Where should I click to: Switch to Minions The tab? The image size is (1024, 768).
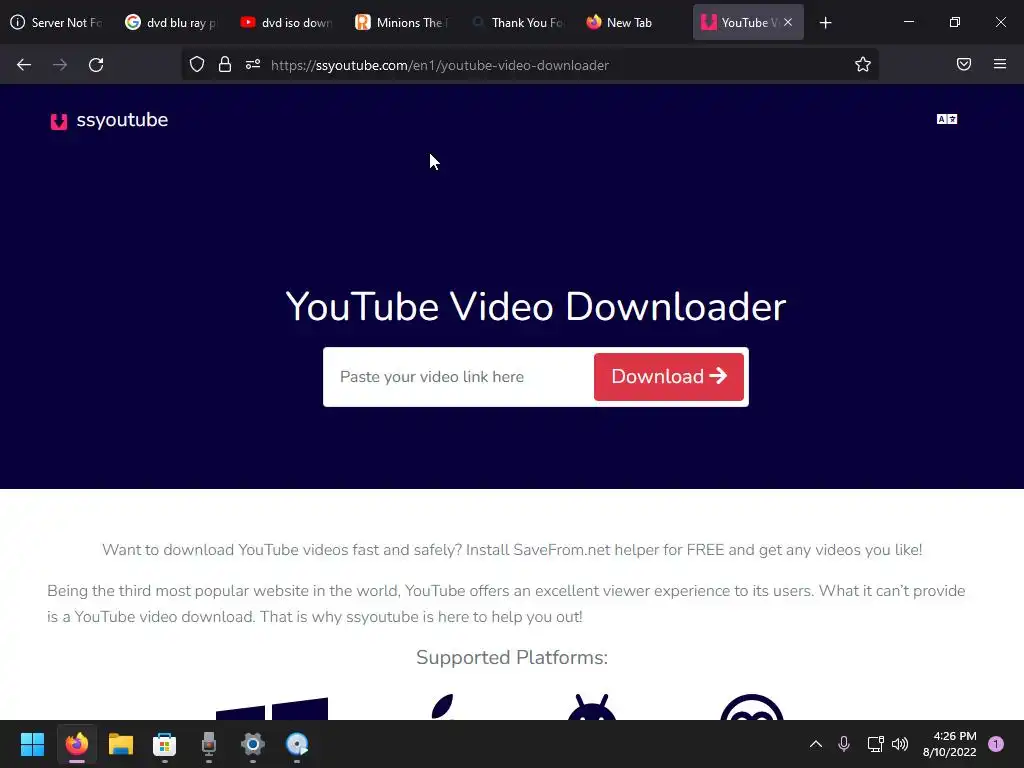point(401,22)
